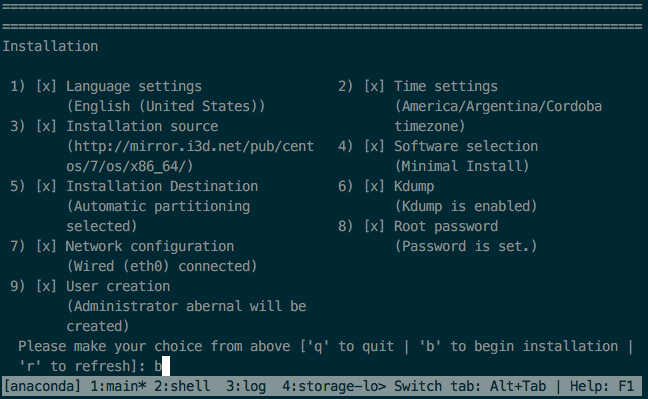648x399 pixels.
Task: Select the Network configuration entry
Action: [150, 246]
